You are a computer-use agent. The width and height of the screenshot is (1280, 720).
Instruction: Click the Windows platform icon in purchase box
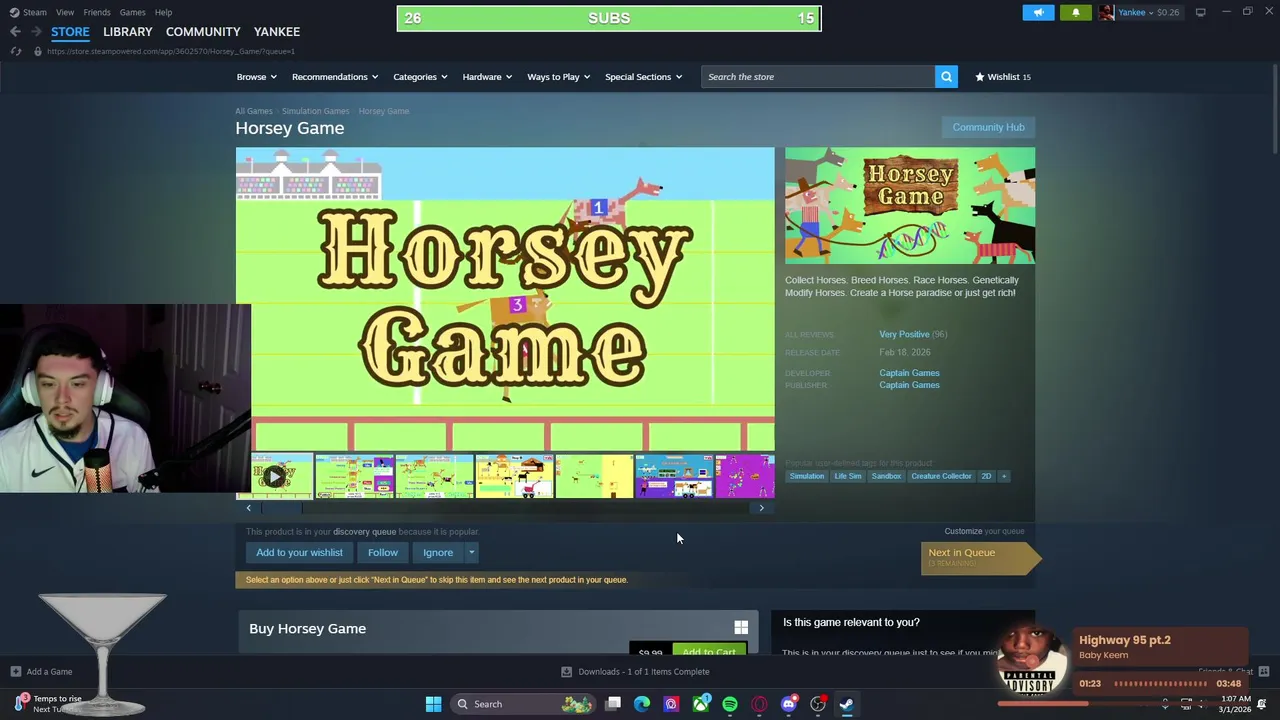(x=741, y=628)
